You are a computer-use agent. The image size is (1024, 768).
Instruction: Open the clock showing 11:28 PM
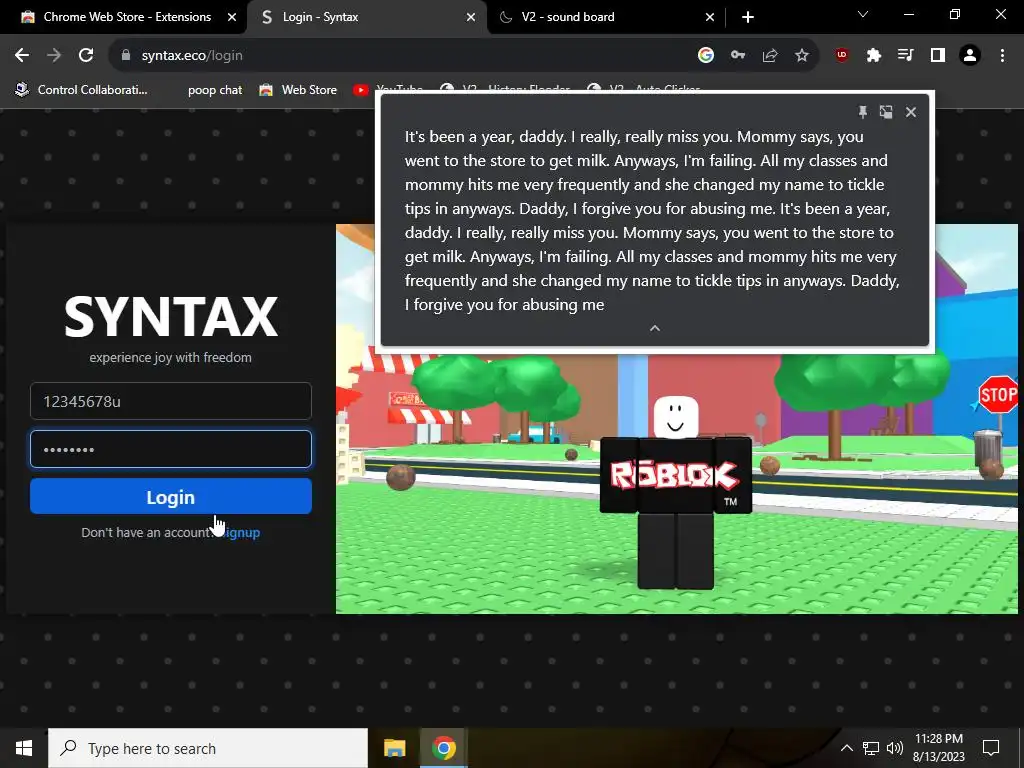(938, 748)
